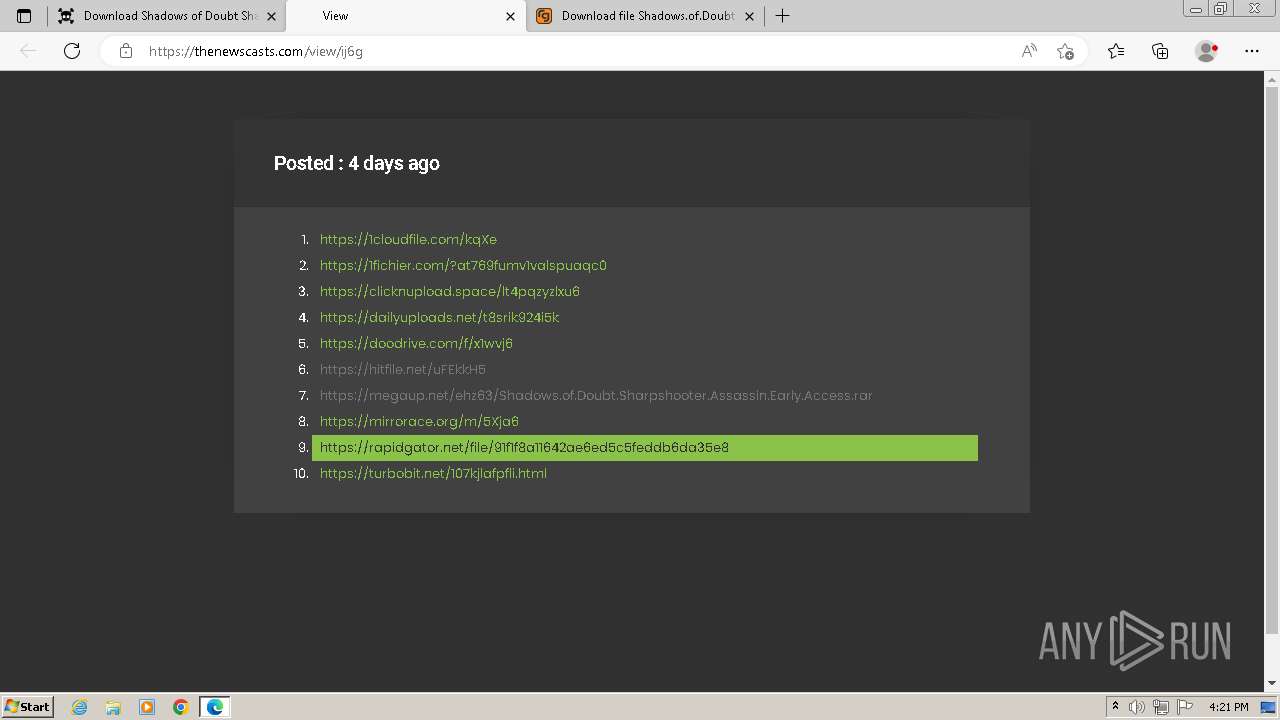Close the Download file Shadows.of.Doubt tab
Viewport: 1280px width, 720px height.
749,16
